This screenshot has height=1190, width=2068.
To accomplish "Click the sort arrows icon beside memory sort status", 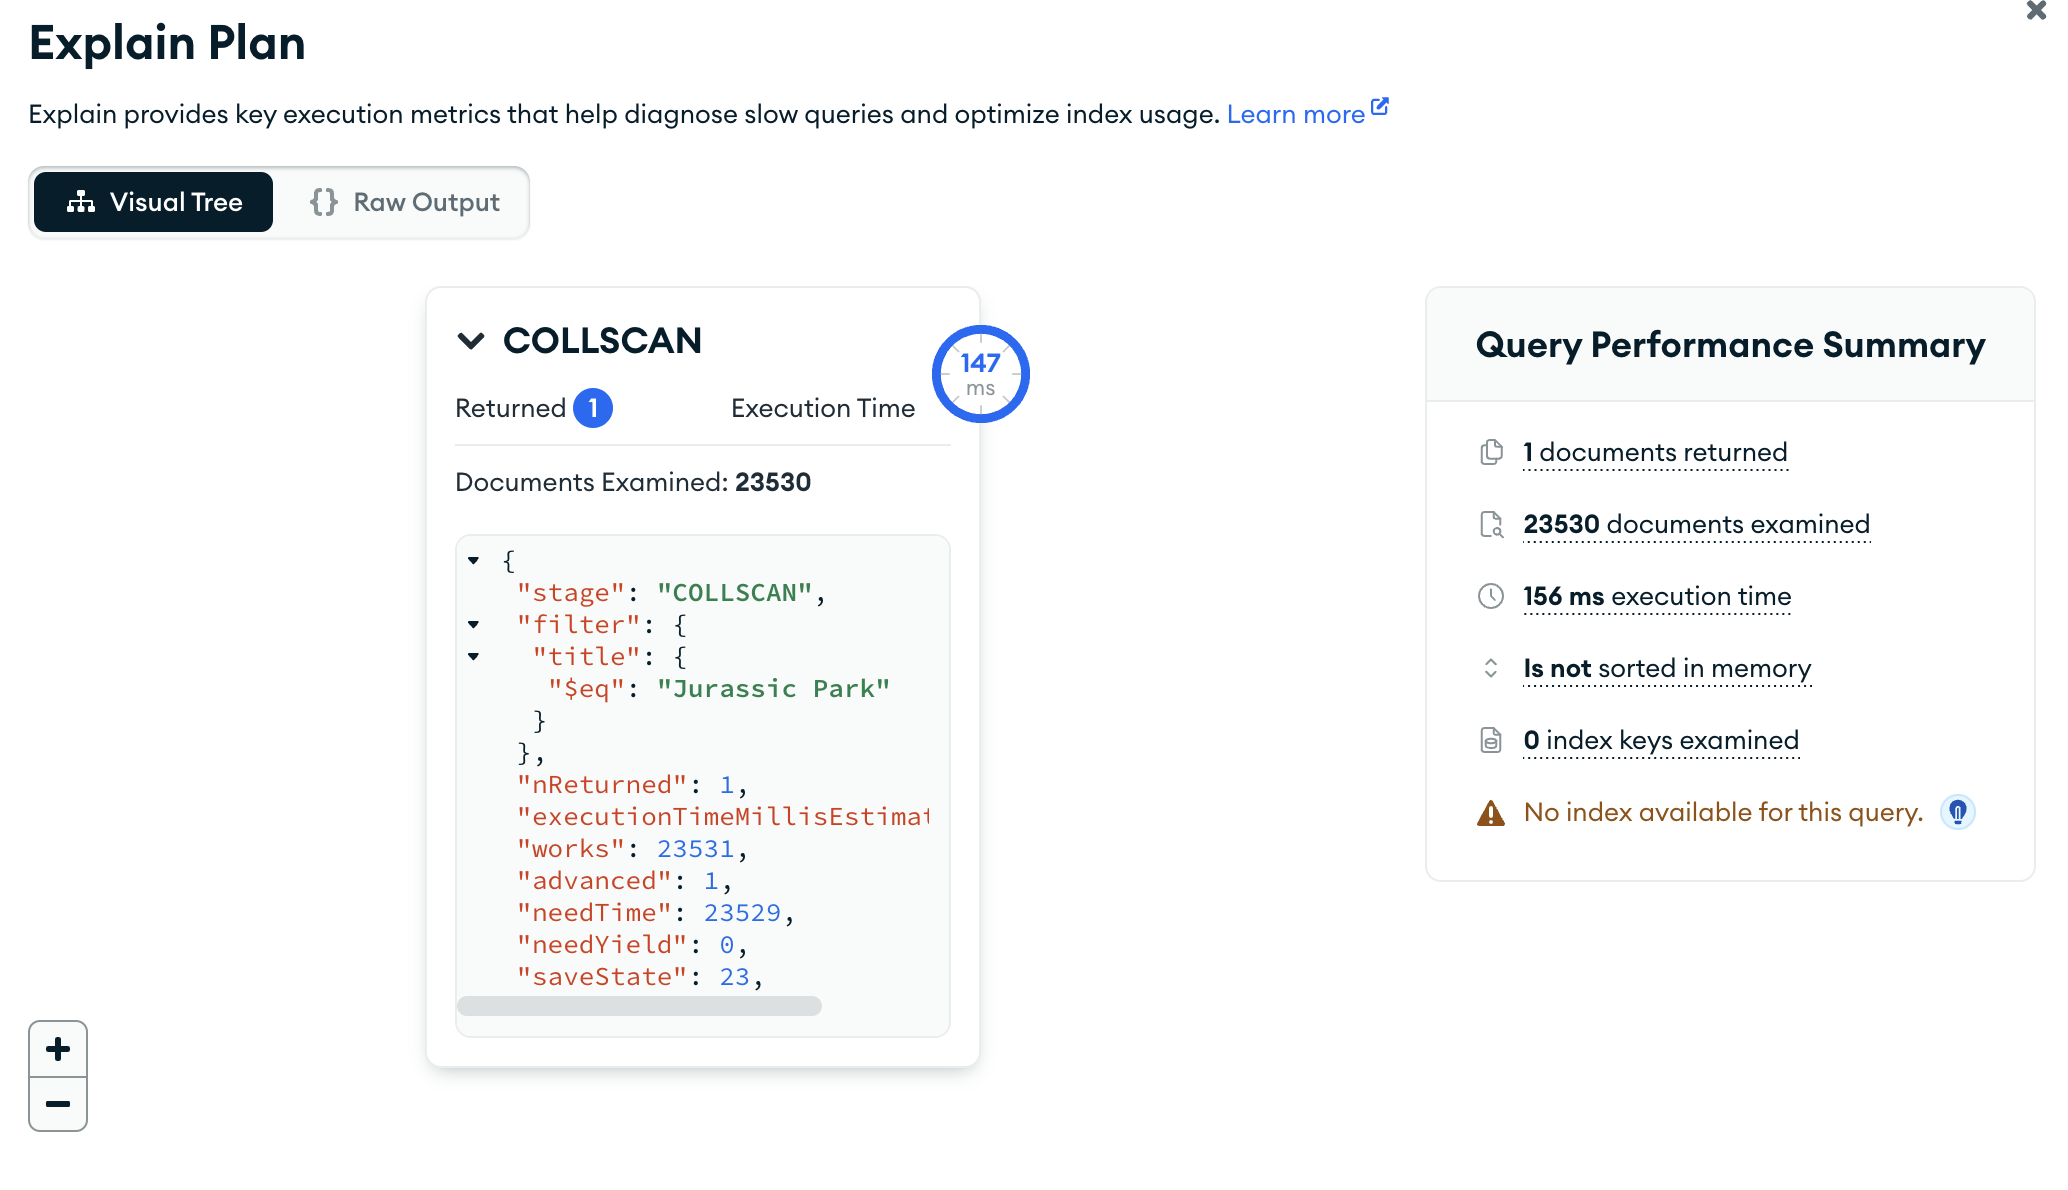I will pyautogui.click(x=1491, y=668).
